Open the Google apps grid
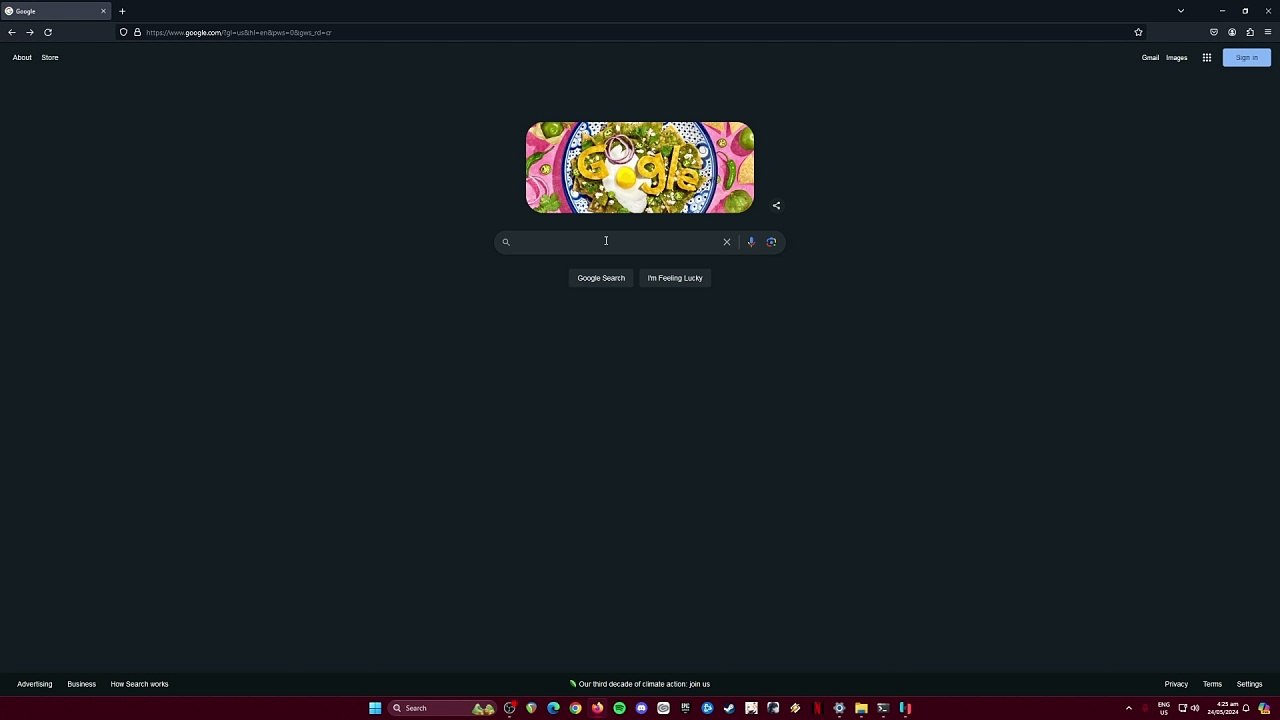 click(1207, 57)
